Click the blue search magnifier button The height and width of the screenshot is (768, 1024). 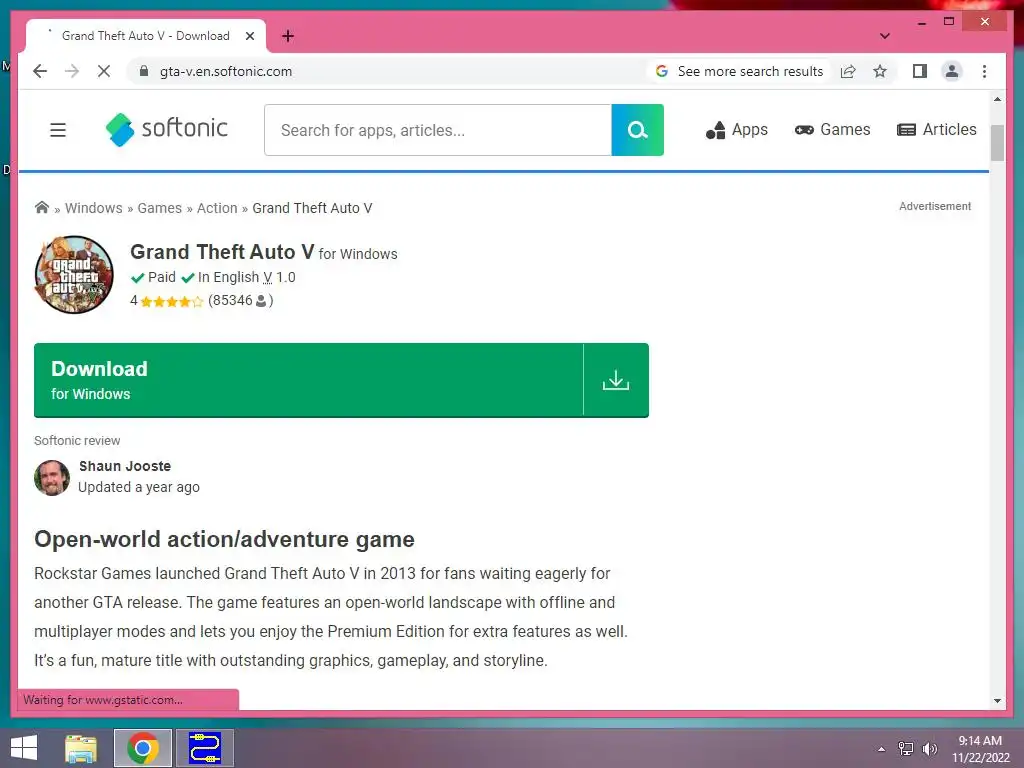click(637, 130)
